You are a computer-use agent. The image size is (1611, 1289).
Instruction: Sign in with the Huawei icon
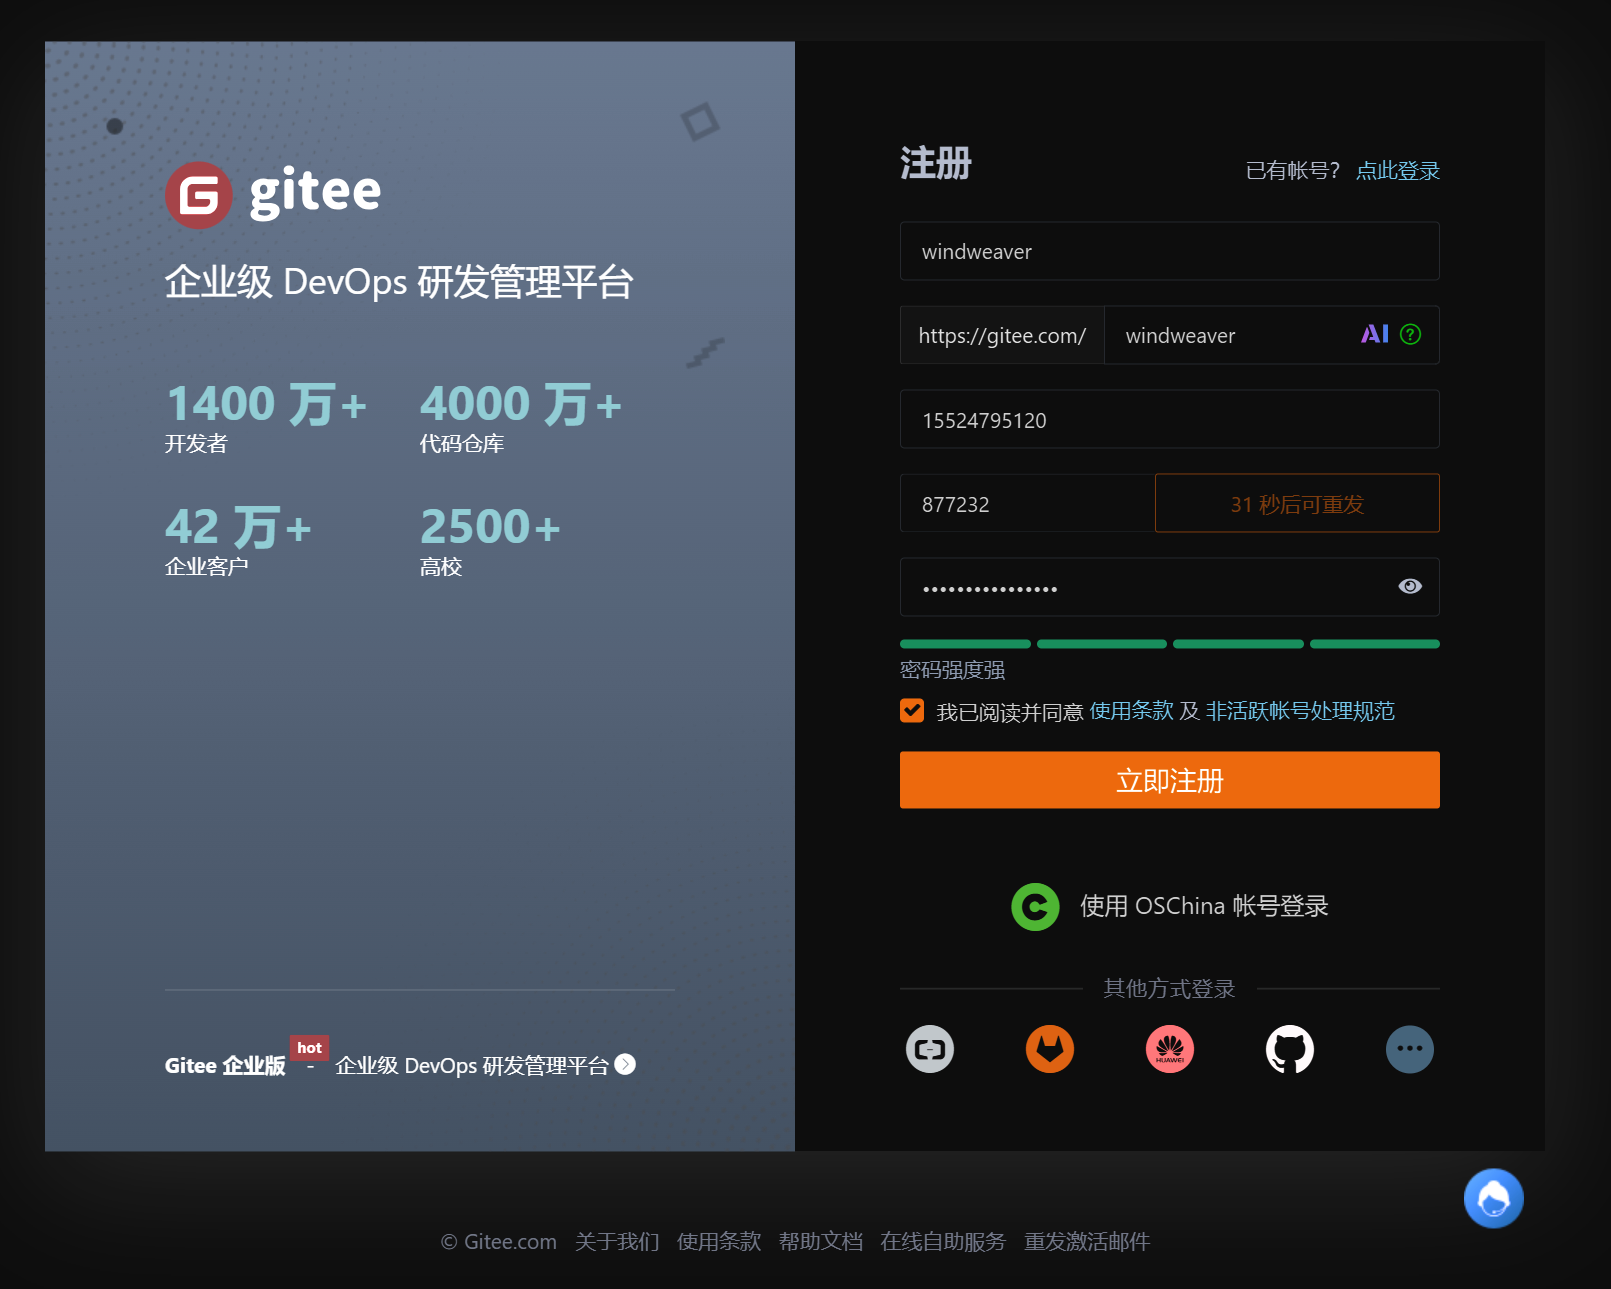coord(1170,1049)
